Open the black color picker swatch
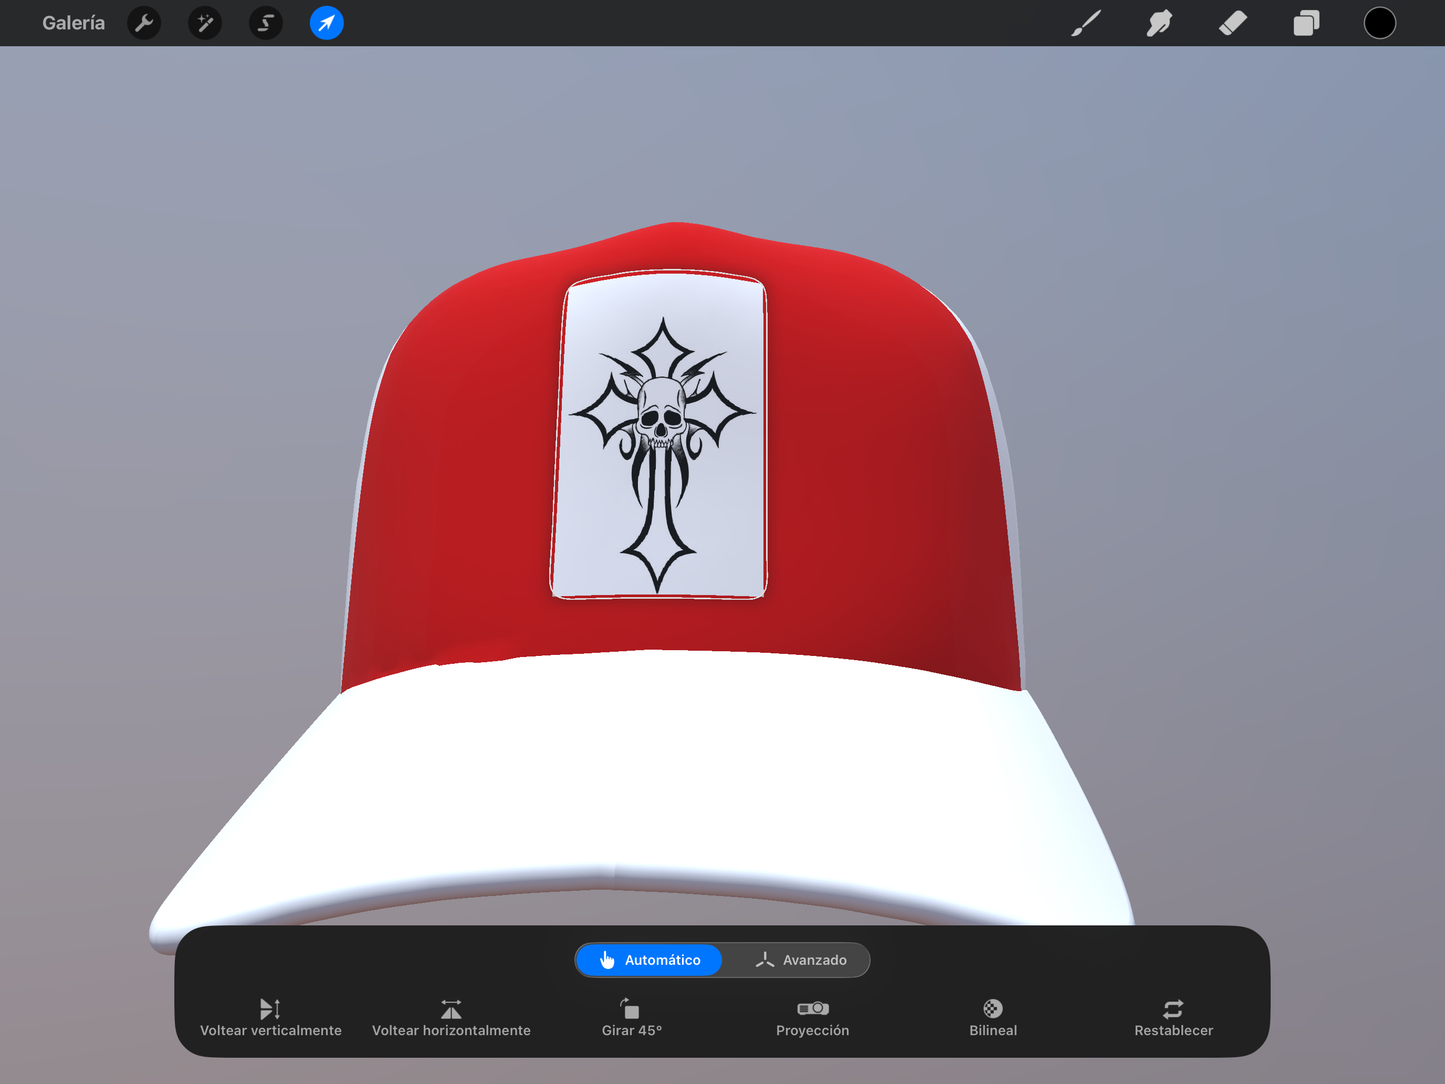The width and height of the screenshot is (1445, 1084). point(1380,23)
